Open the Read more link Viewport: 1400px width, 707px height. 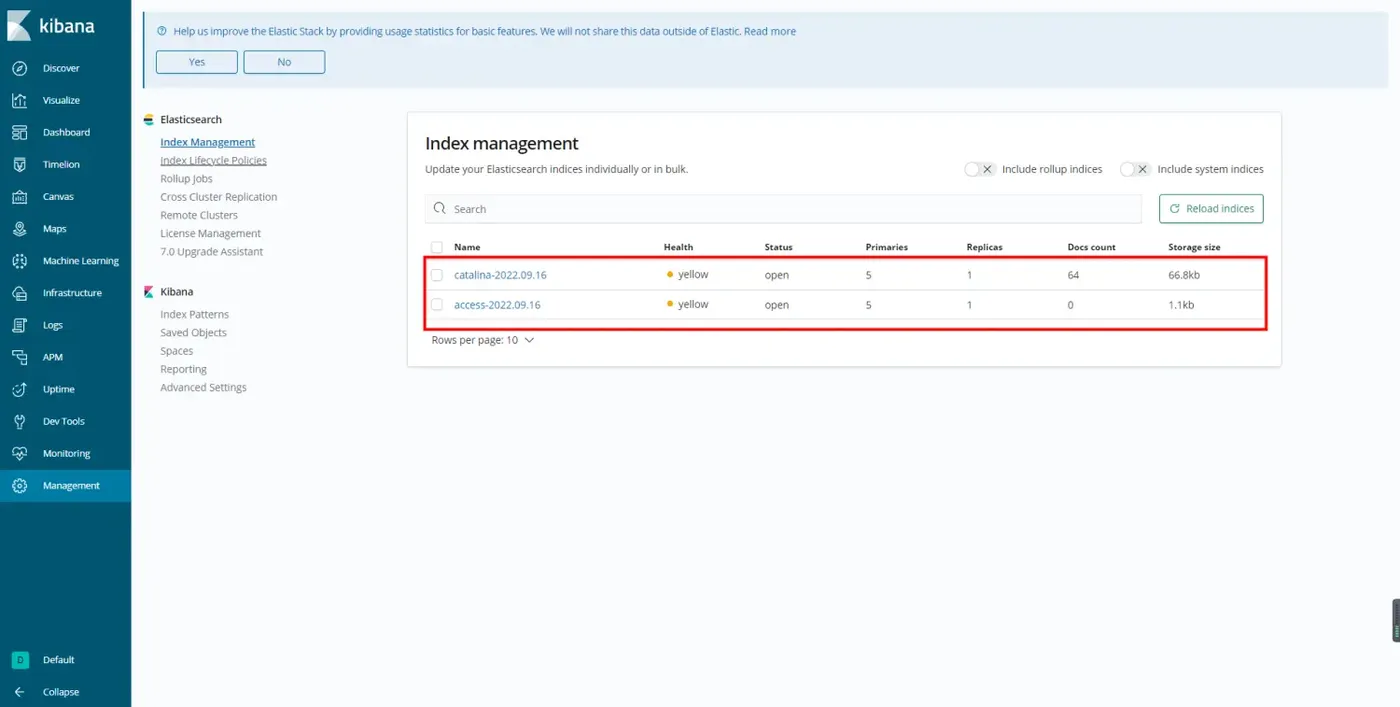pos(770,32)
